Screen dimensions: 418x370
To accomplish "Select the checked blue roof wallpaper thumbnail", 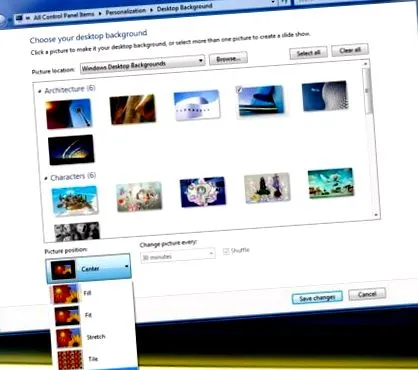I will tap(261, 100).
